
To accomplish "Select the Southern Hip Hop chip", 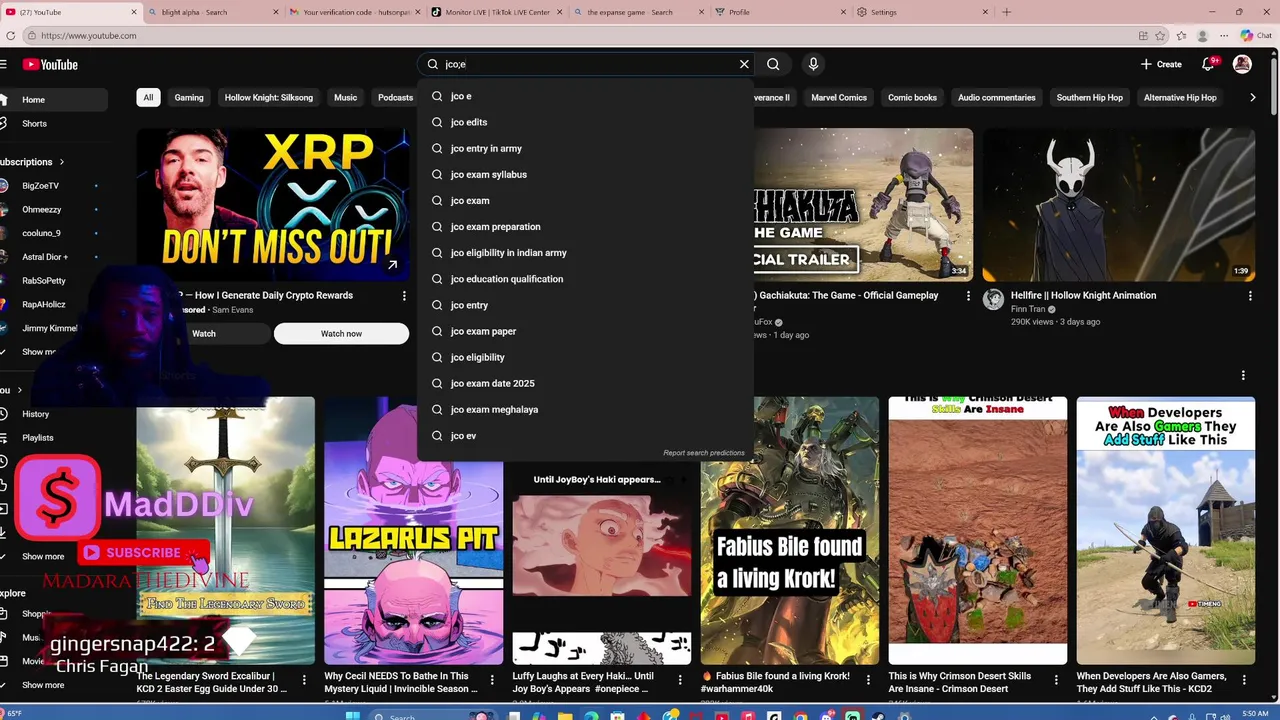I will pos(1090,98).
